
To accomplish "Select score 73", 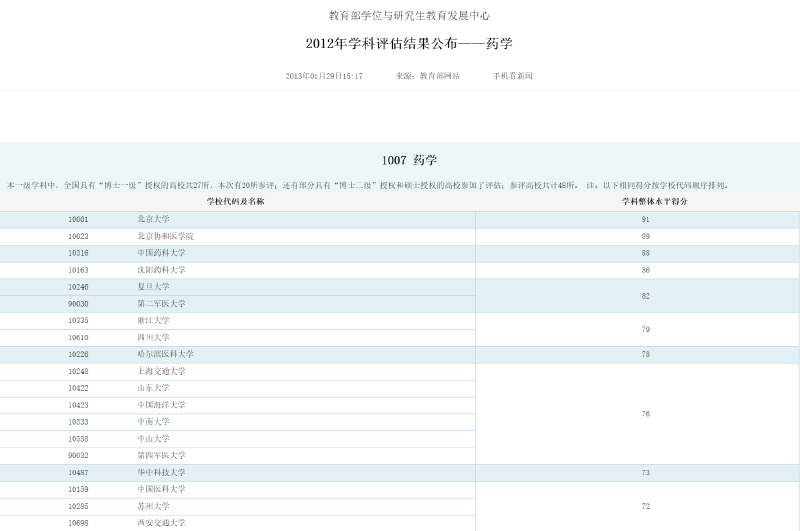I will [645, 472].
